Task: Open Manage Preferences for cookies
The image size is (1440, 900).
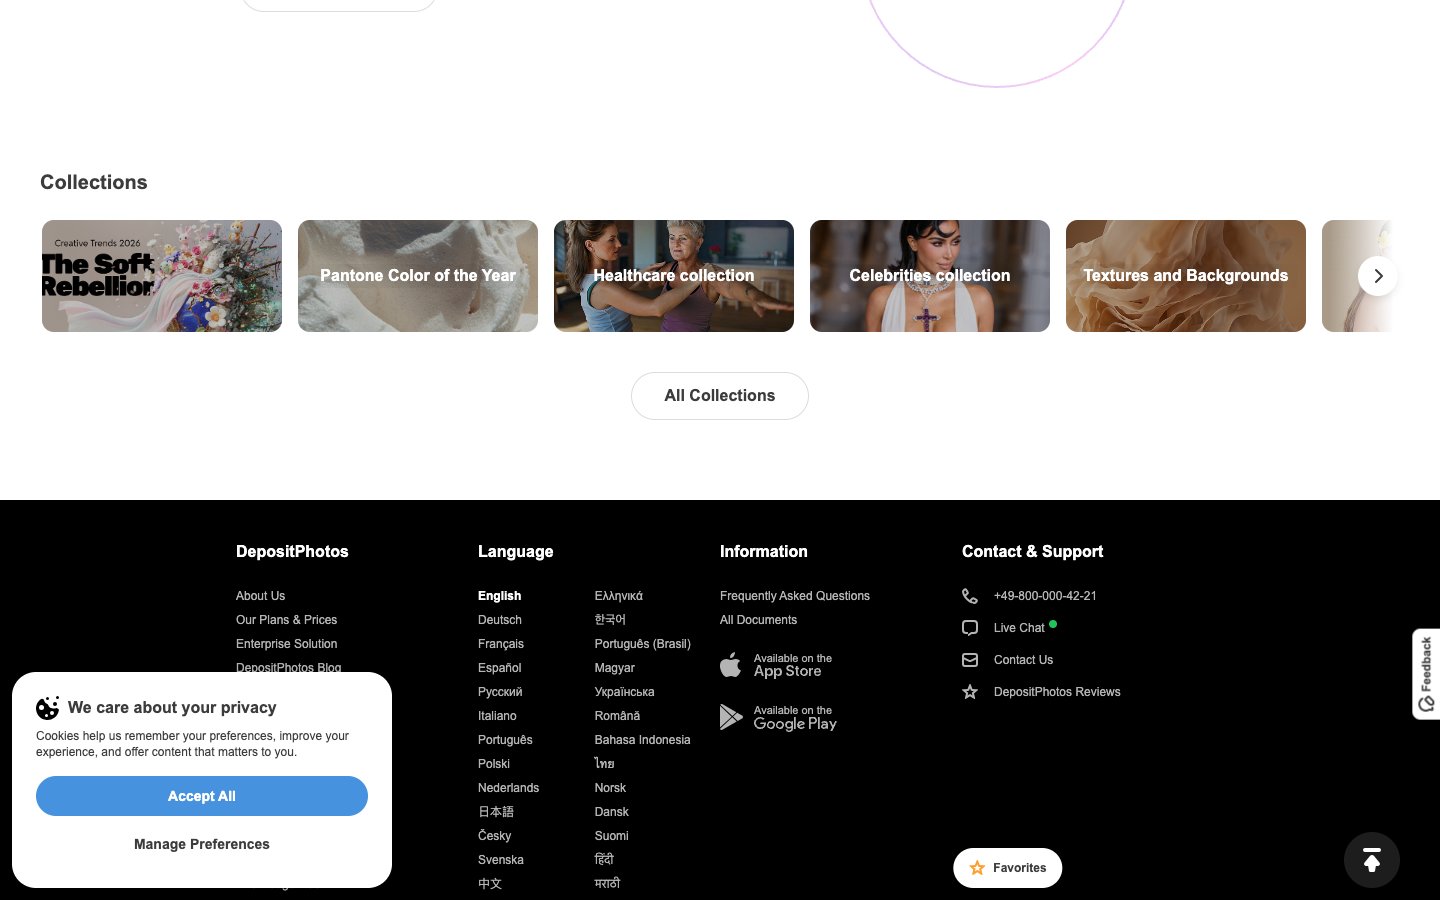Action: [202, 844]
